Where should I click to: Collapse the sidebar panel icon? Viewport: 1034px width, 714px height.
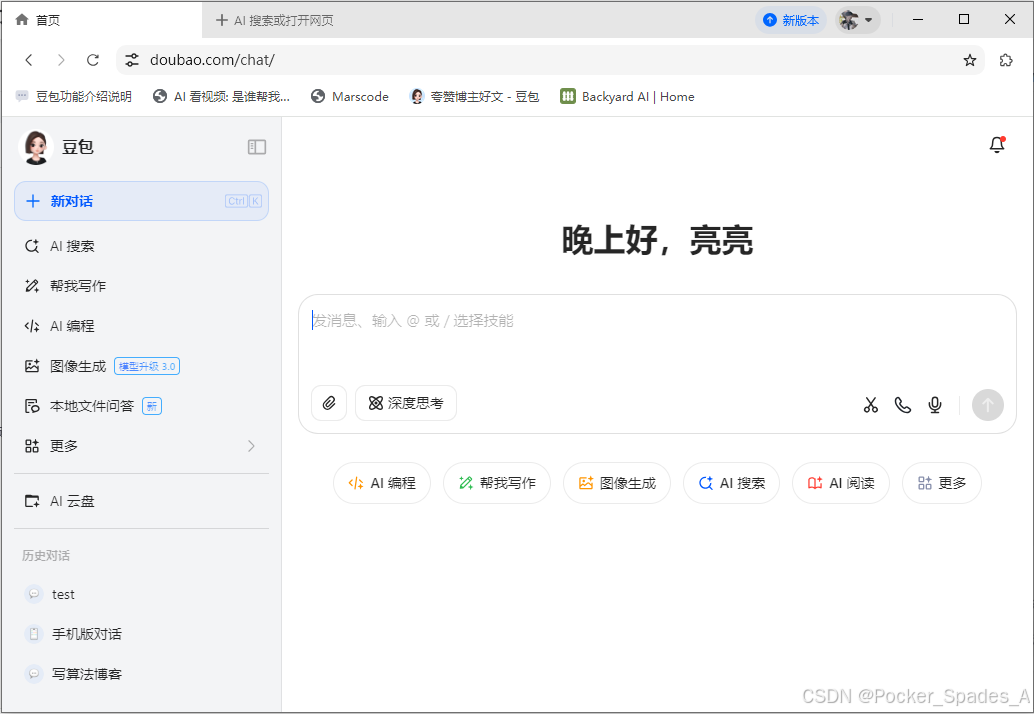[257, 147]
